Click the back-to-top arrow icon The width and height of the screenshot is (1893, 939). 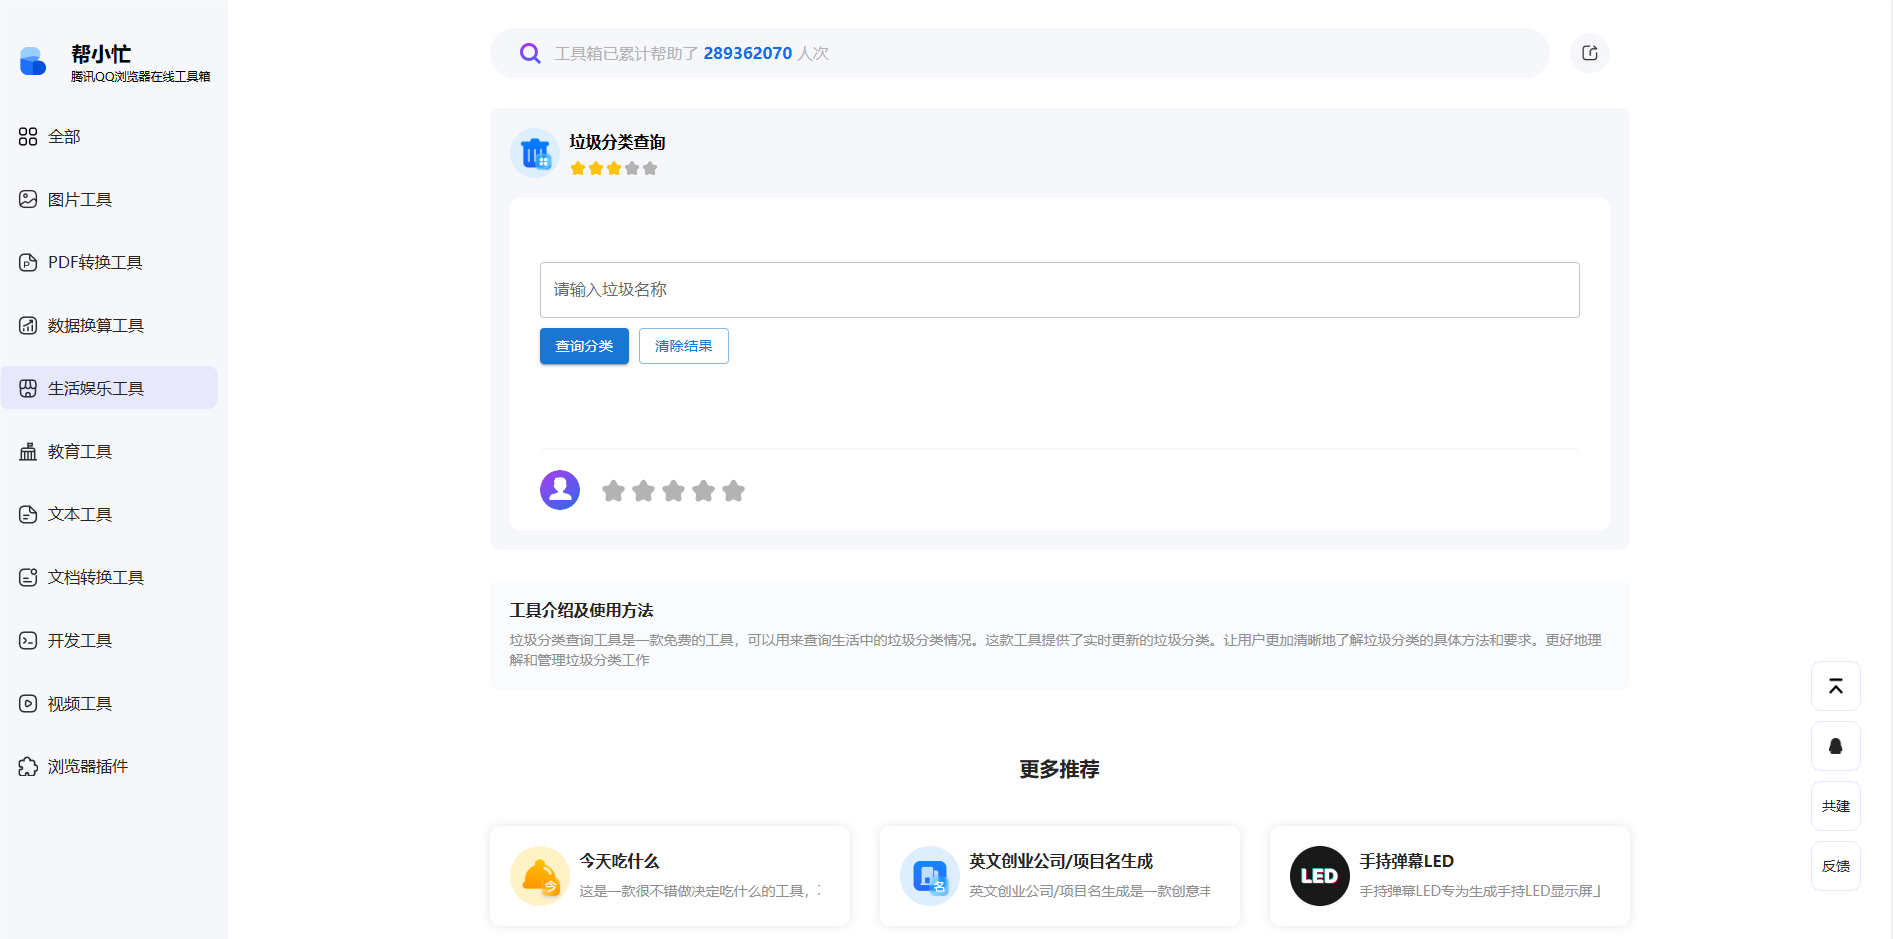pyautogui.click(x=1835, y=686)
